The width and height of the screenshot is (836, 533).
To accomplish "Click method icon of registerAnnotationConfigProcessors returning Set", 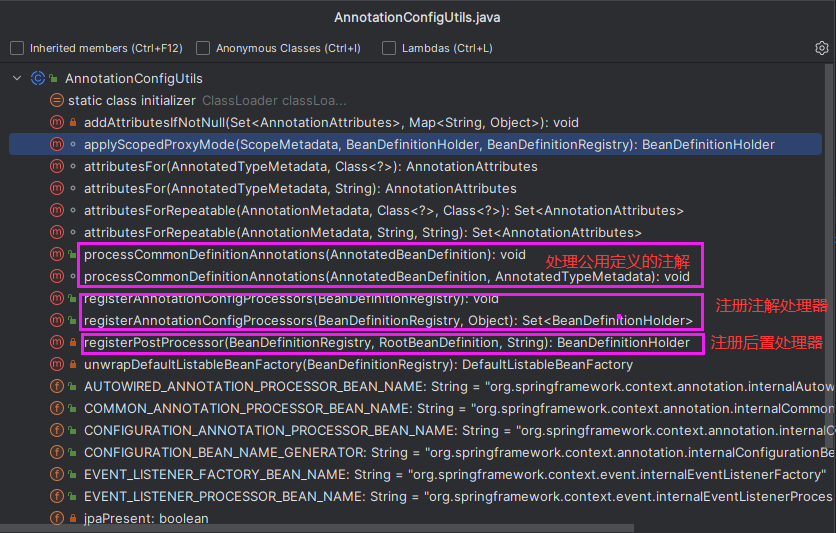I will coord(57,320).
